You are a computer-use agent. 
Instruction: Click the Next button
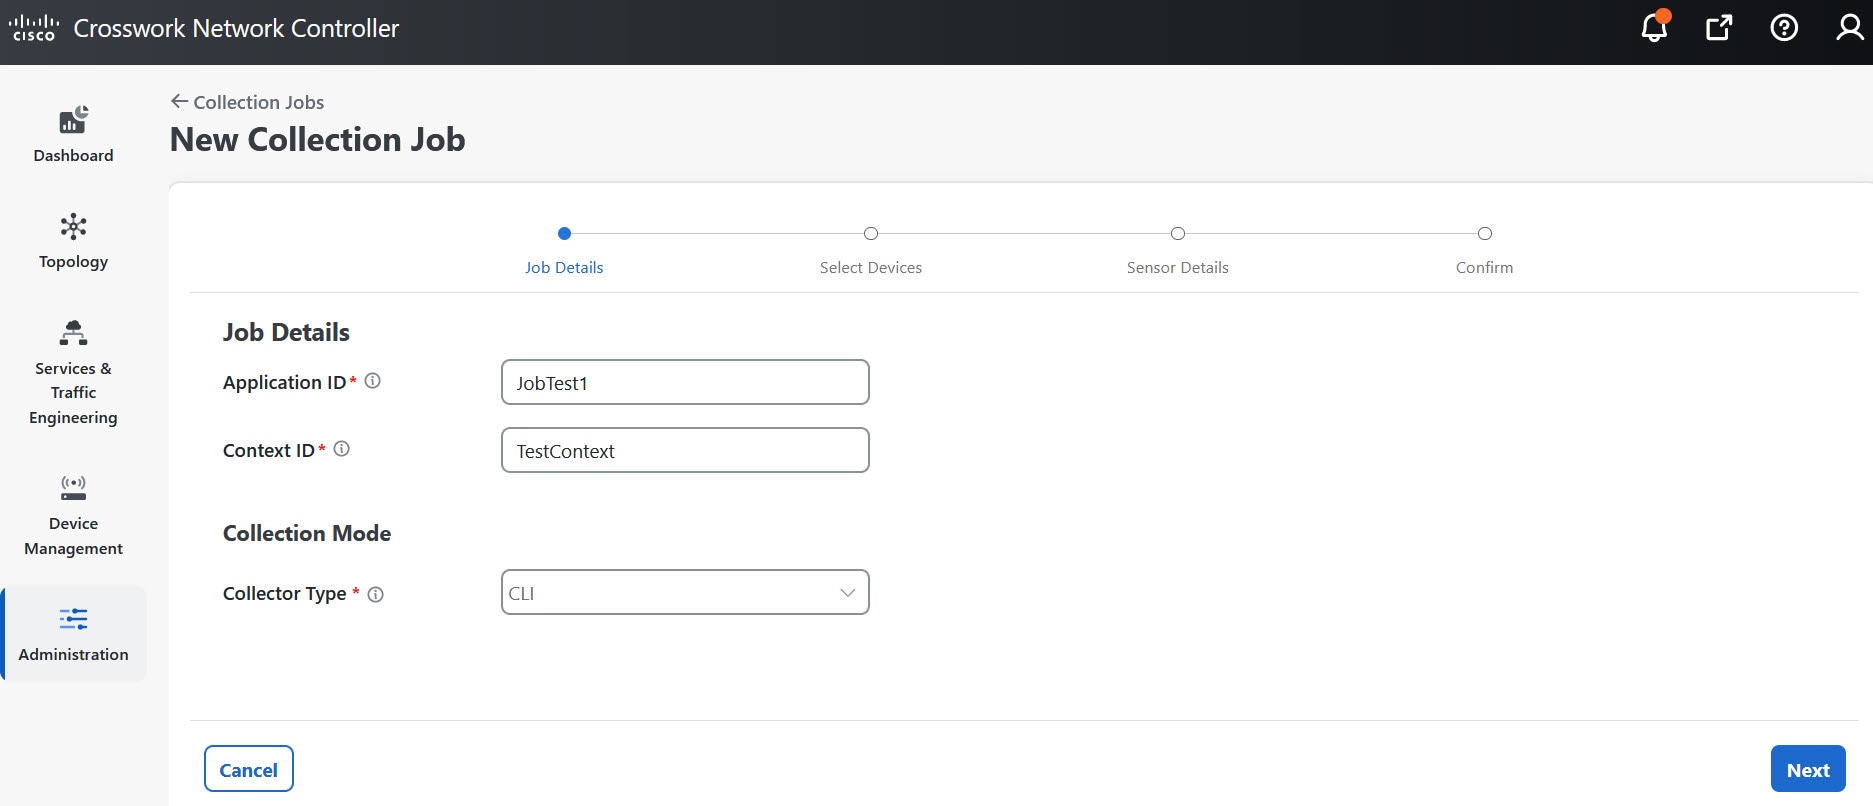point(1808,769)
